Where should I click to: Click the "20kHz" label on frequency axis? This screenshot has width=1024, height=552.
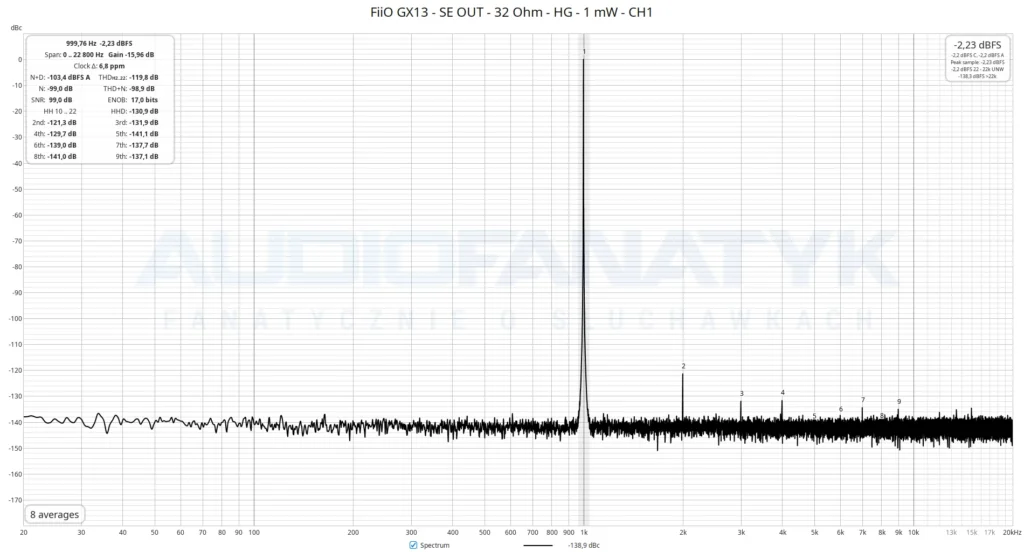point(1012,532)
